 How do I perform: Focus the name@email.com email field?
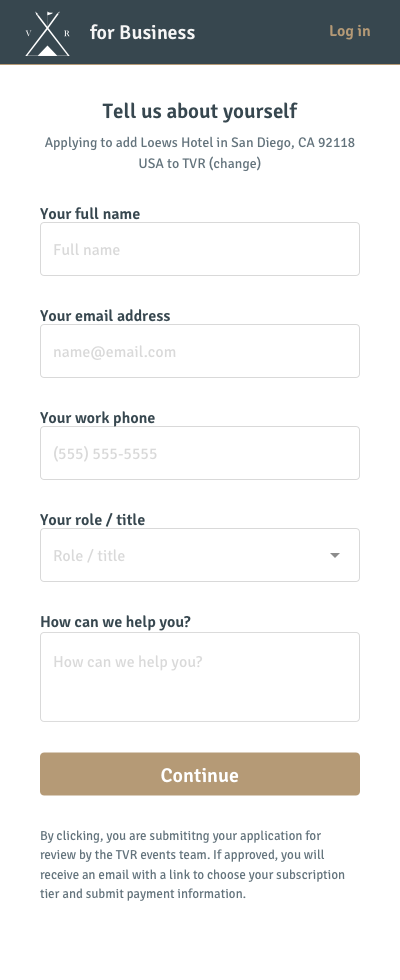point(200,351)
